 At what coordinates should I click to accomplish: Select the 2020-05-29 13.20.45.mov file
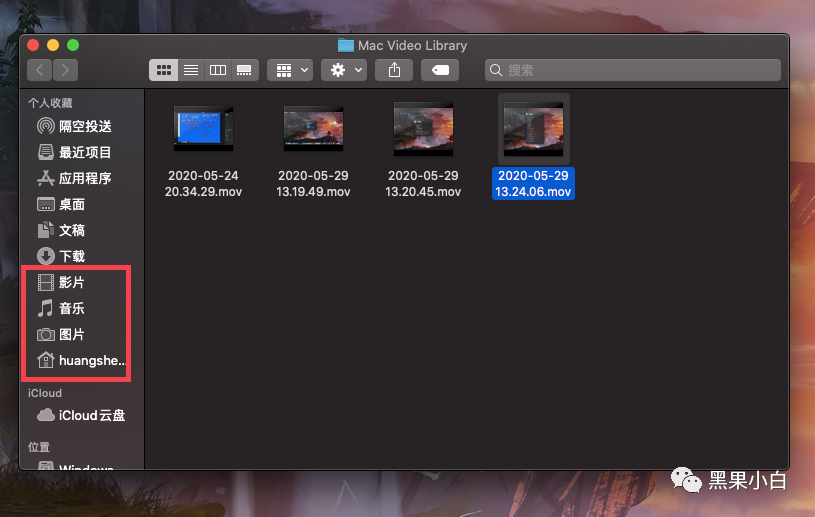pyautogui.click(x=423, y=128)
